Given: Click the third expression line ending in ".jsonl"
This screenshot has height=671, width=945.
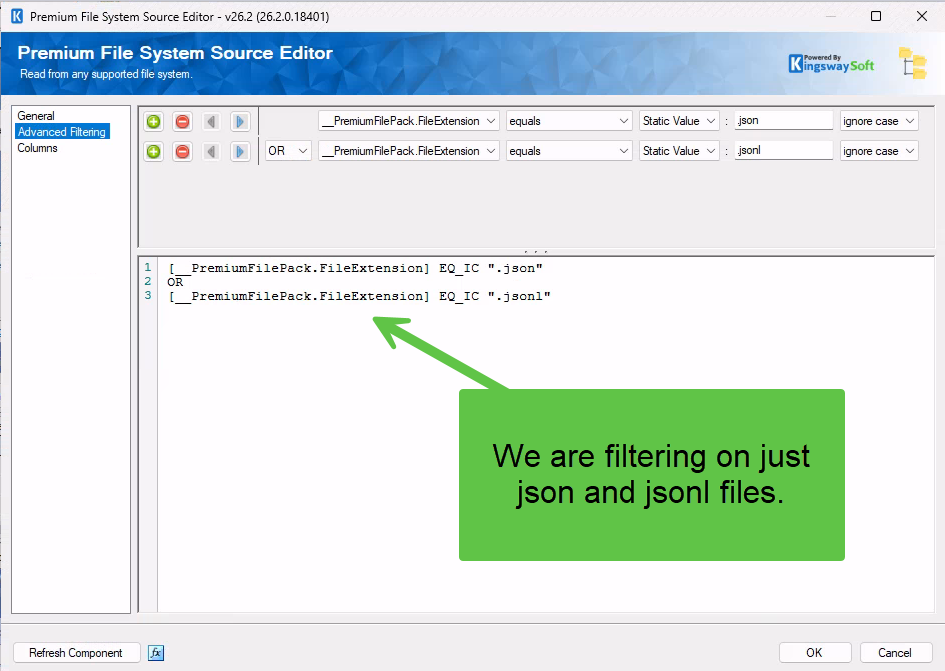Looking at the screenshot, I should tap(360, 296).
